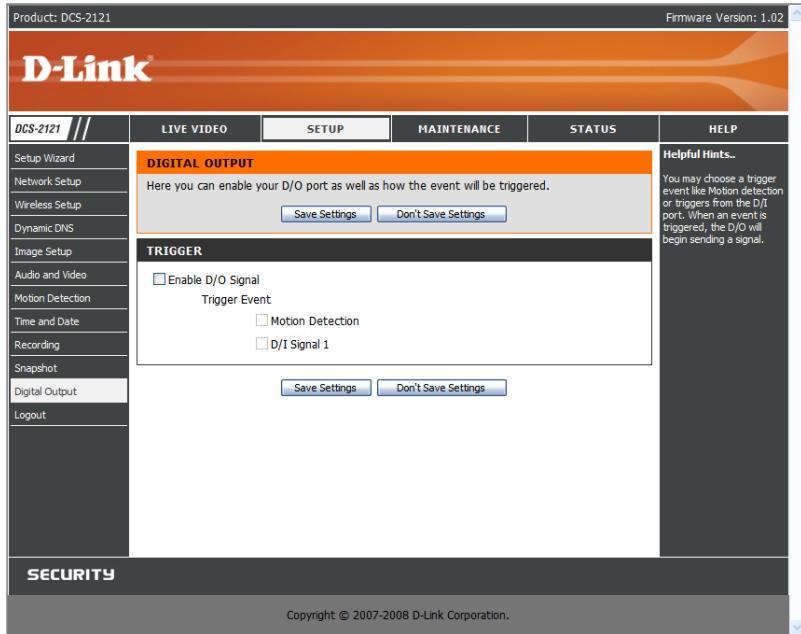Check the Motion Detection trigger event
Screen dimensions: 801x634
point(262,320)
